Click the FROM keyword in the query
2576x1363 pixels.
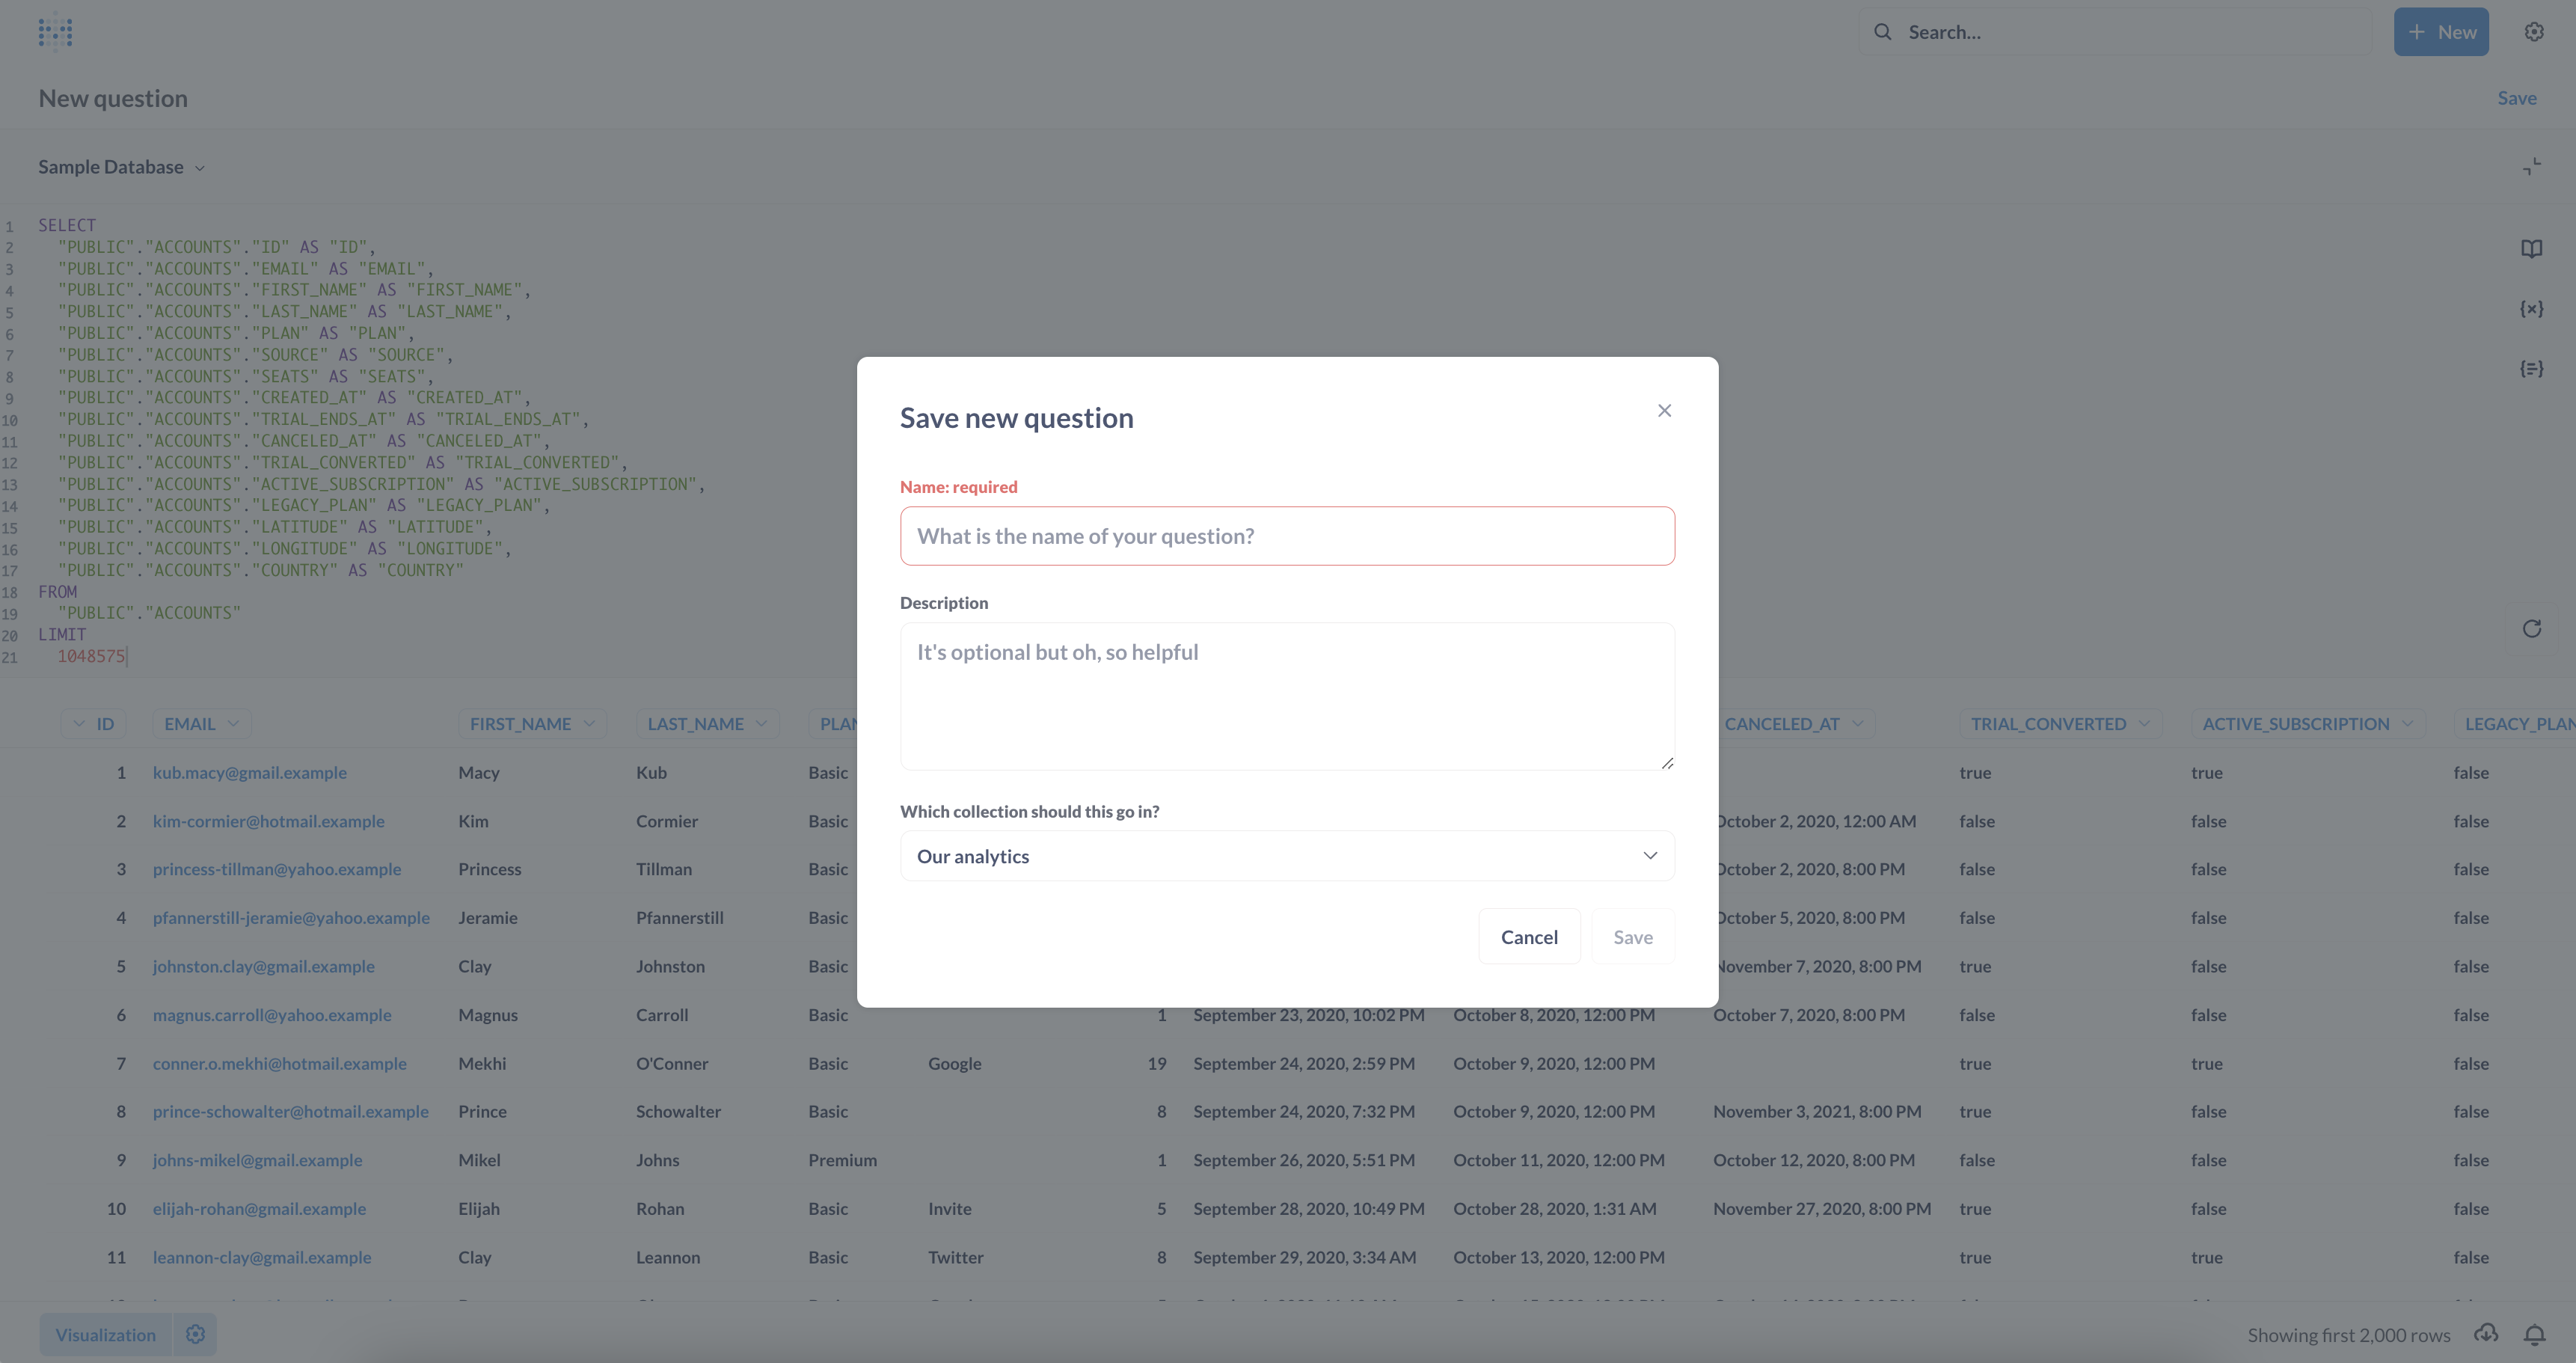(x=57, y=592)
